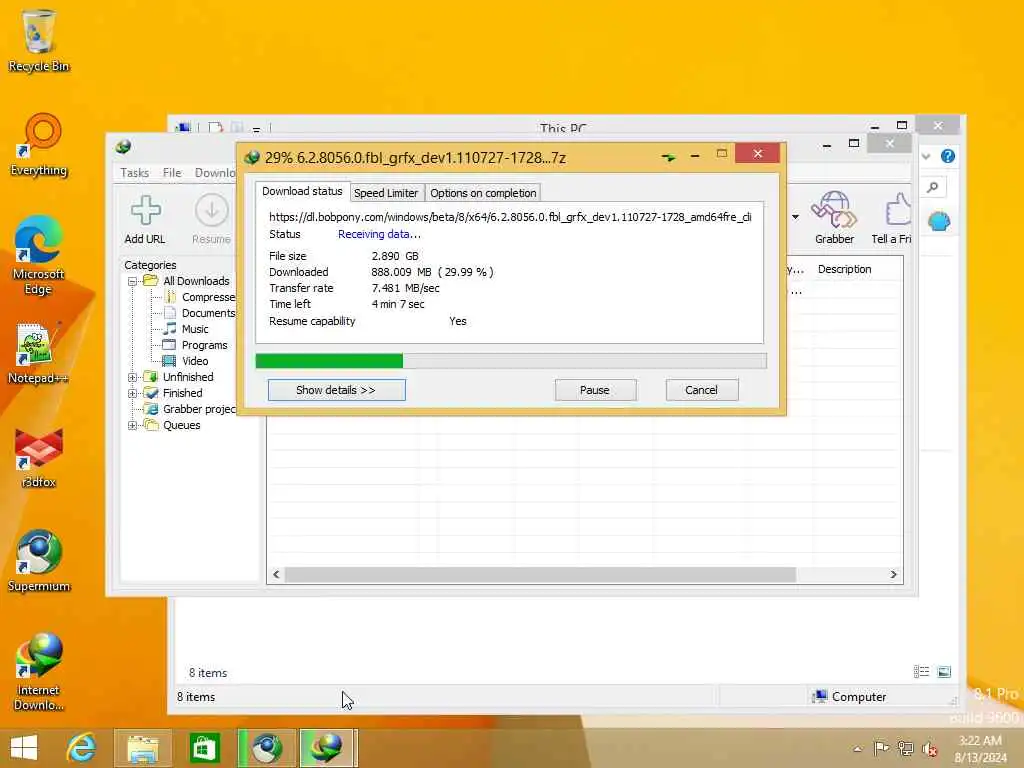
Task: Click the muted volume tray icon
Action: pyautogui.click(x=929, y=748)
